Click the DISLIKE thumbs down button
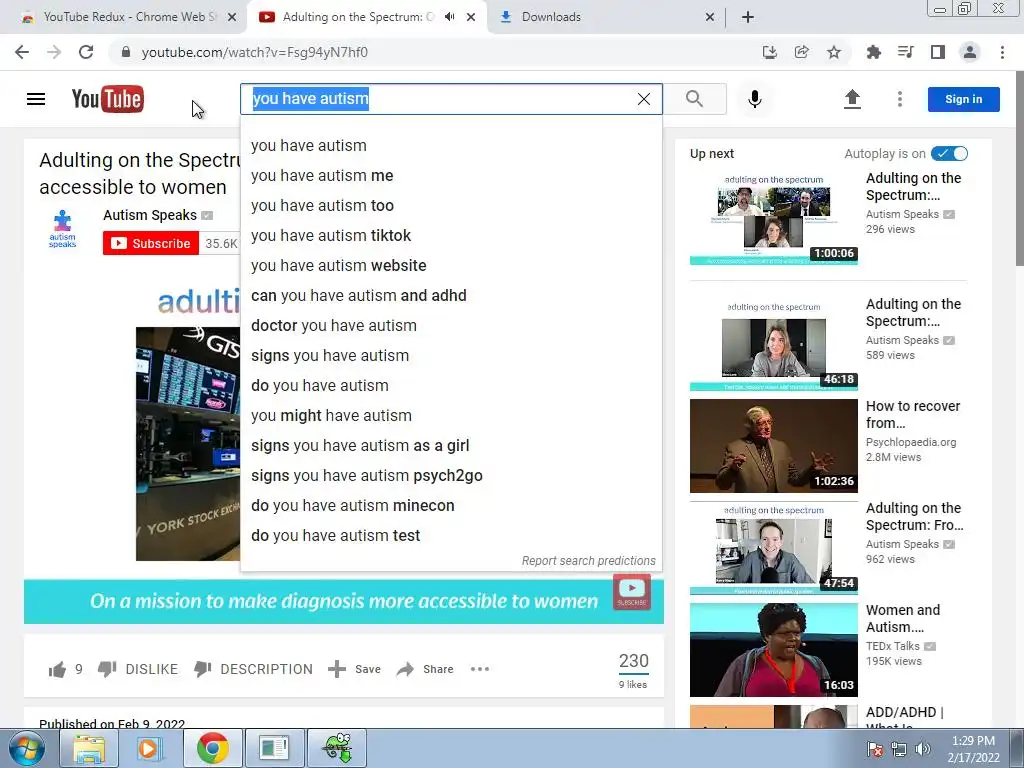 138,669
